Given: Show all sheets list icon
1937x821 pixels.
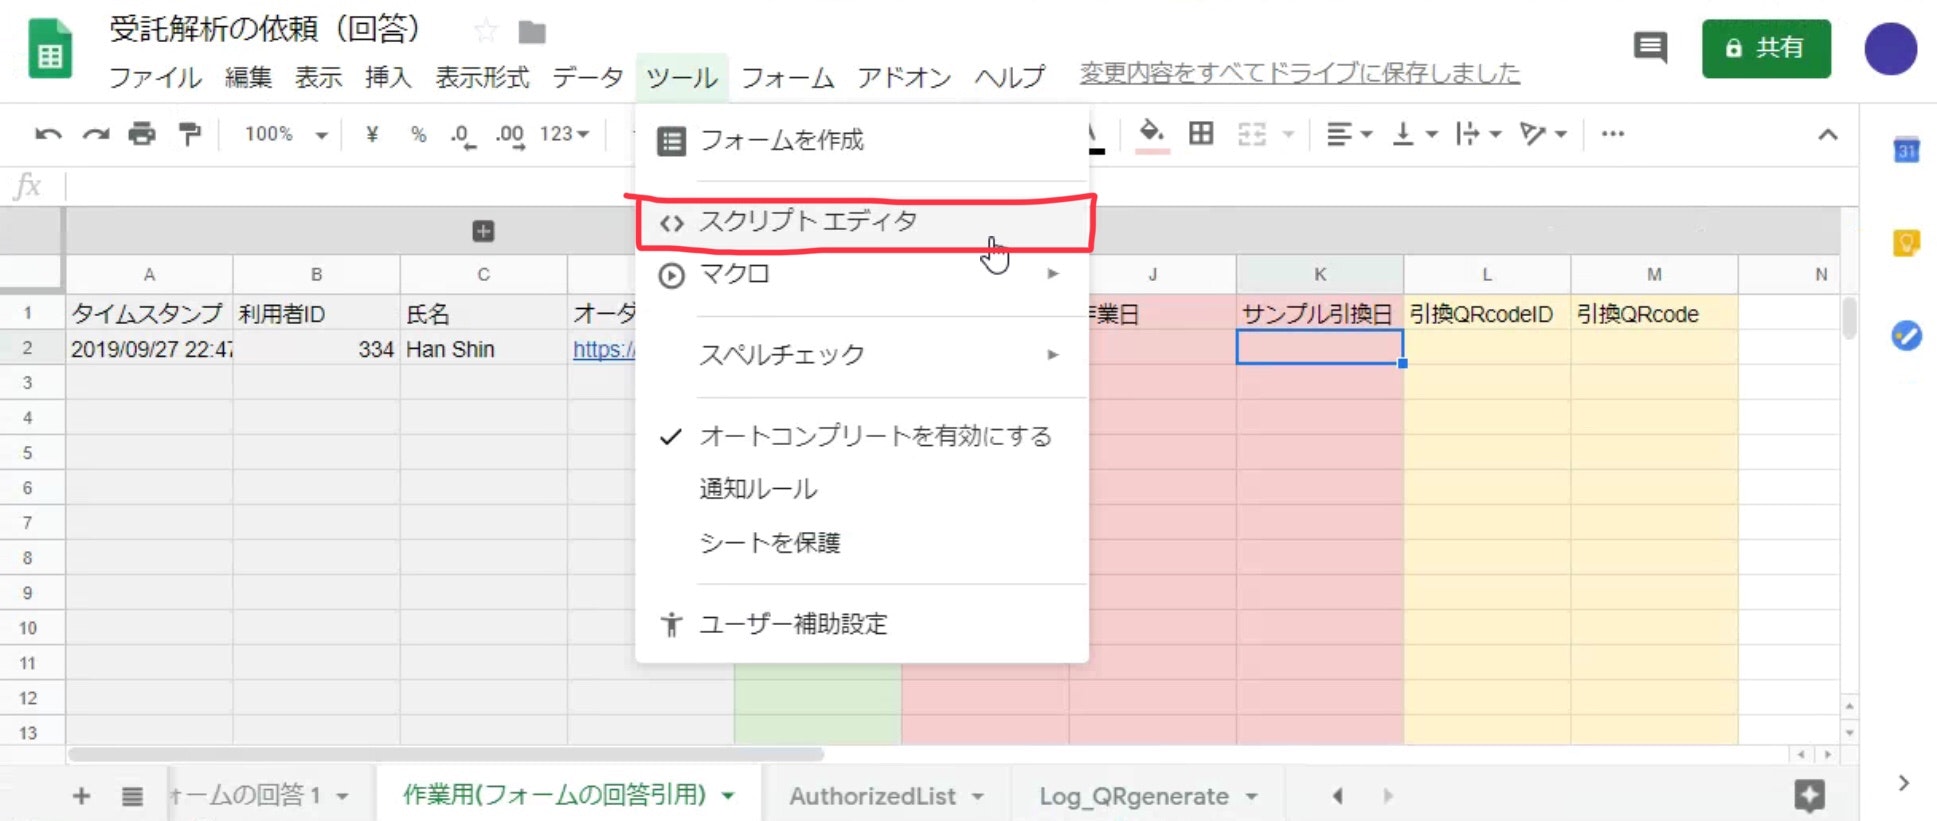Looking at the screenshot, I should (132, 796).
